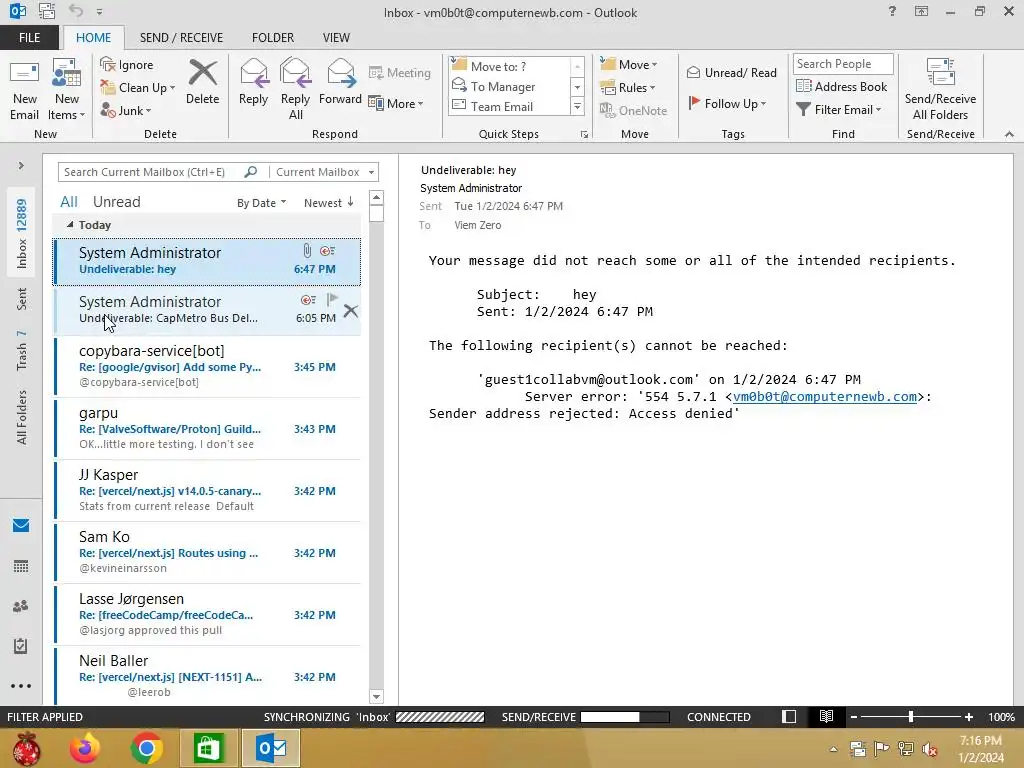Open the JJ Kasper email

click(207, 490)
